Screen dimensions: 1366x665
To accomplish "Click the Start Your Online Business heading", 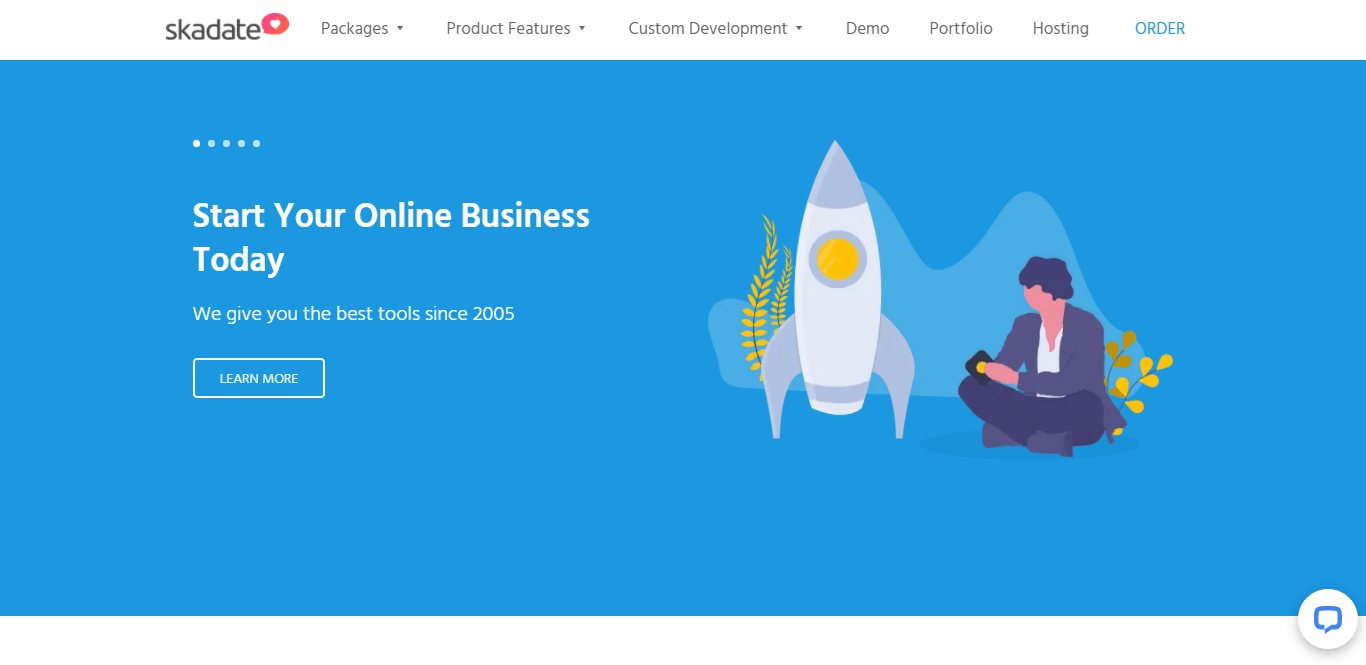I will (x=391, y=237).
